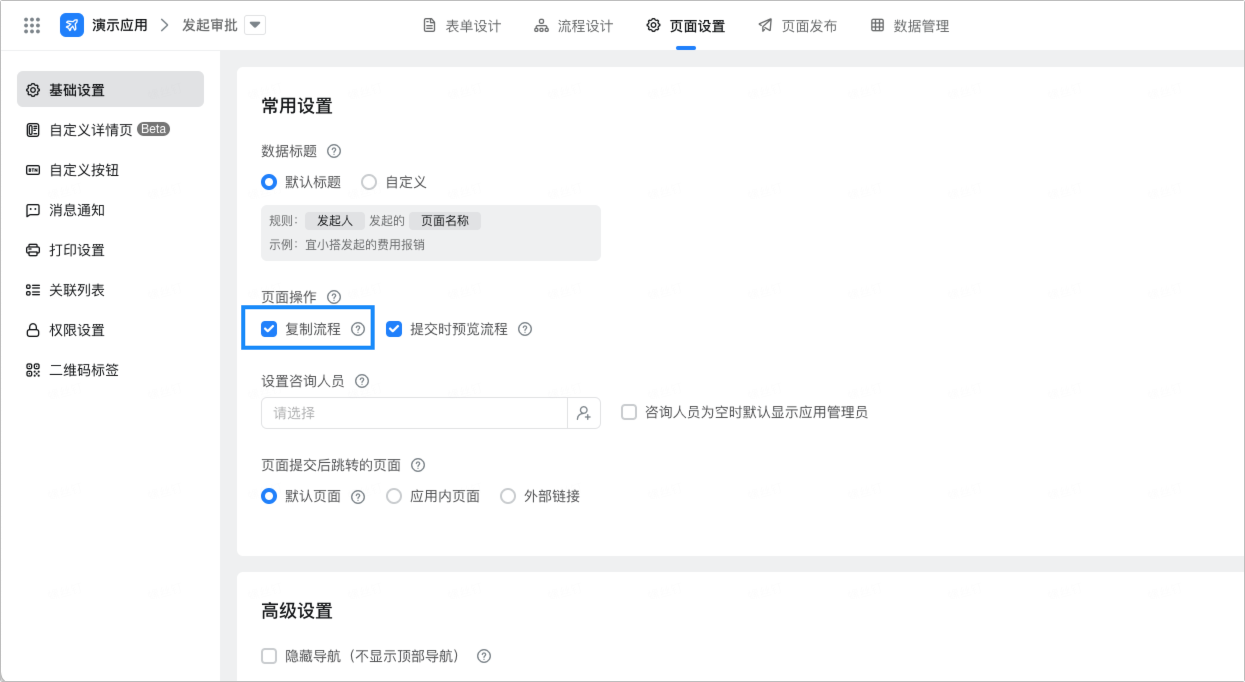
Task: Select the 自定义 title radio button
Action: 369,182
